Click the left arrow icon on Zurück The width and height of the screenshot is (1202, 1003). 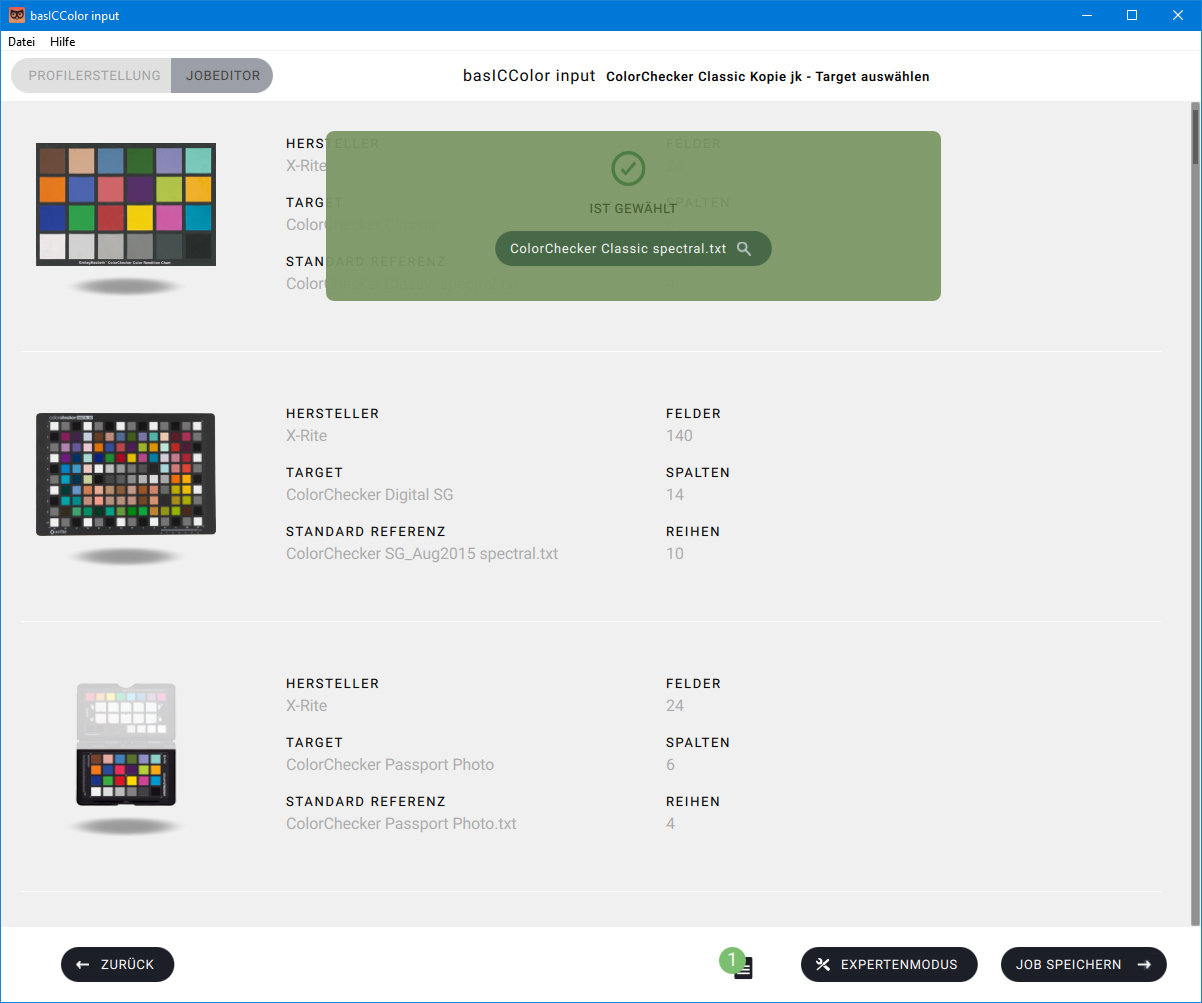(x=83, y=965)
